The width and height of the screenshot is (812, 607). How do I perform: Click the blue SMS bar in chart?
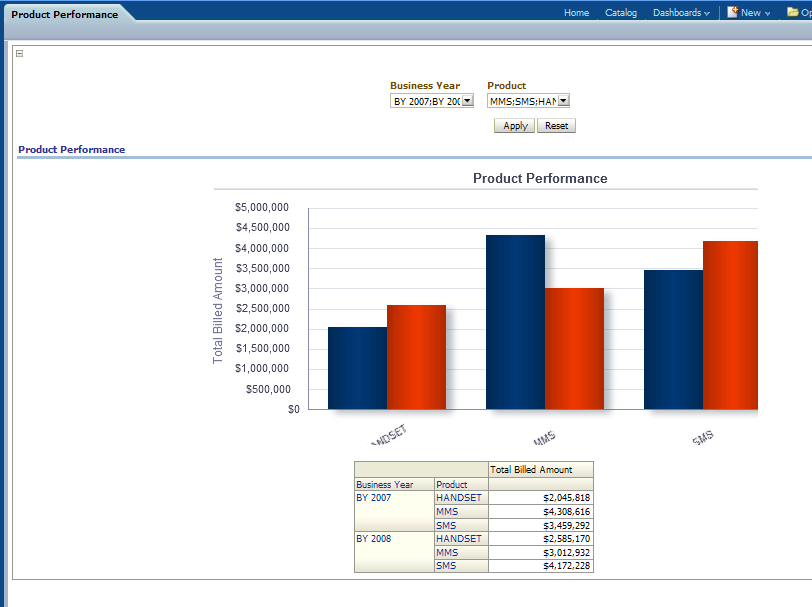[673, 340]
